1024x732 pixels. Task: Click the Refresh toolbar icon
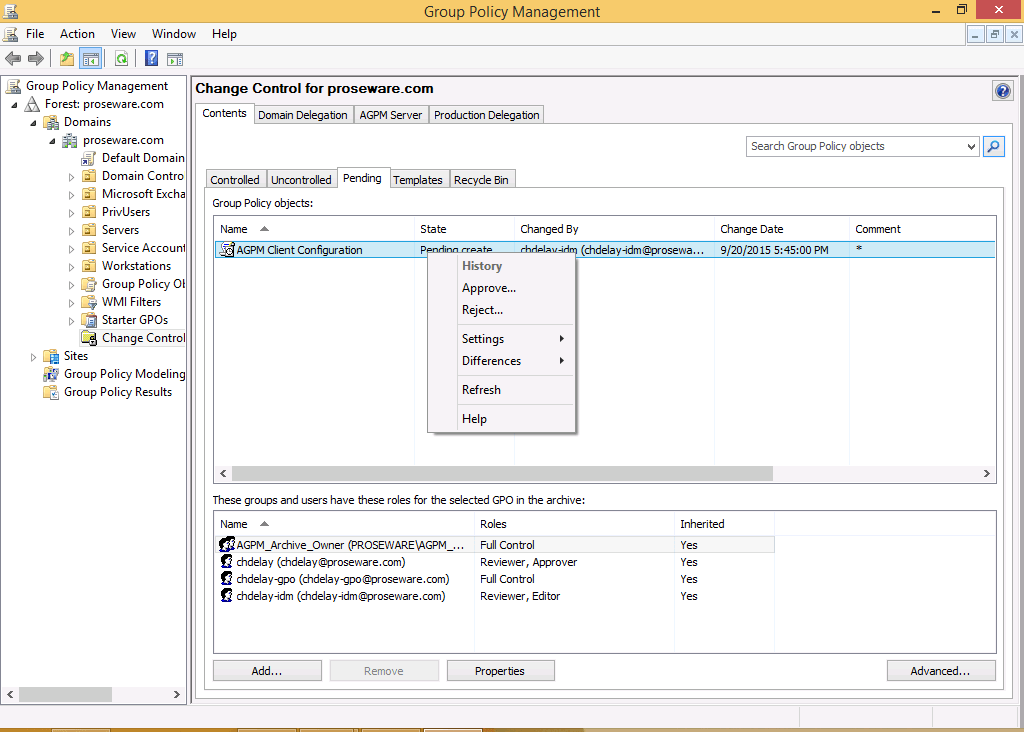tap(121, 59)
